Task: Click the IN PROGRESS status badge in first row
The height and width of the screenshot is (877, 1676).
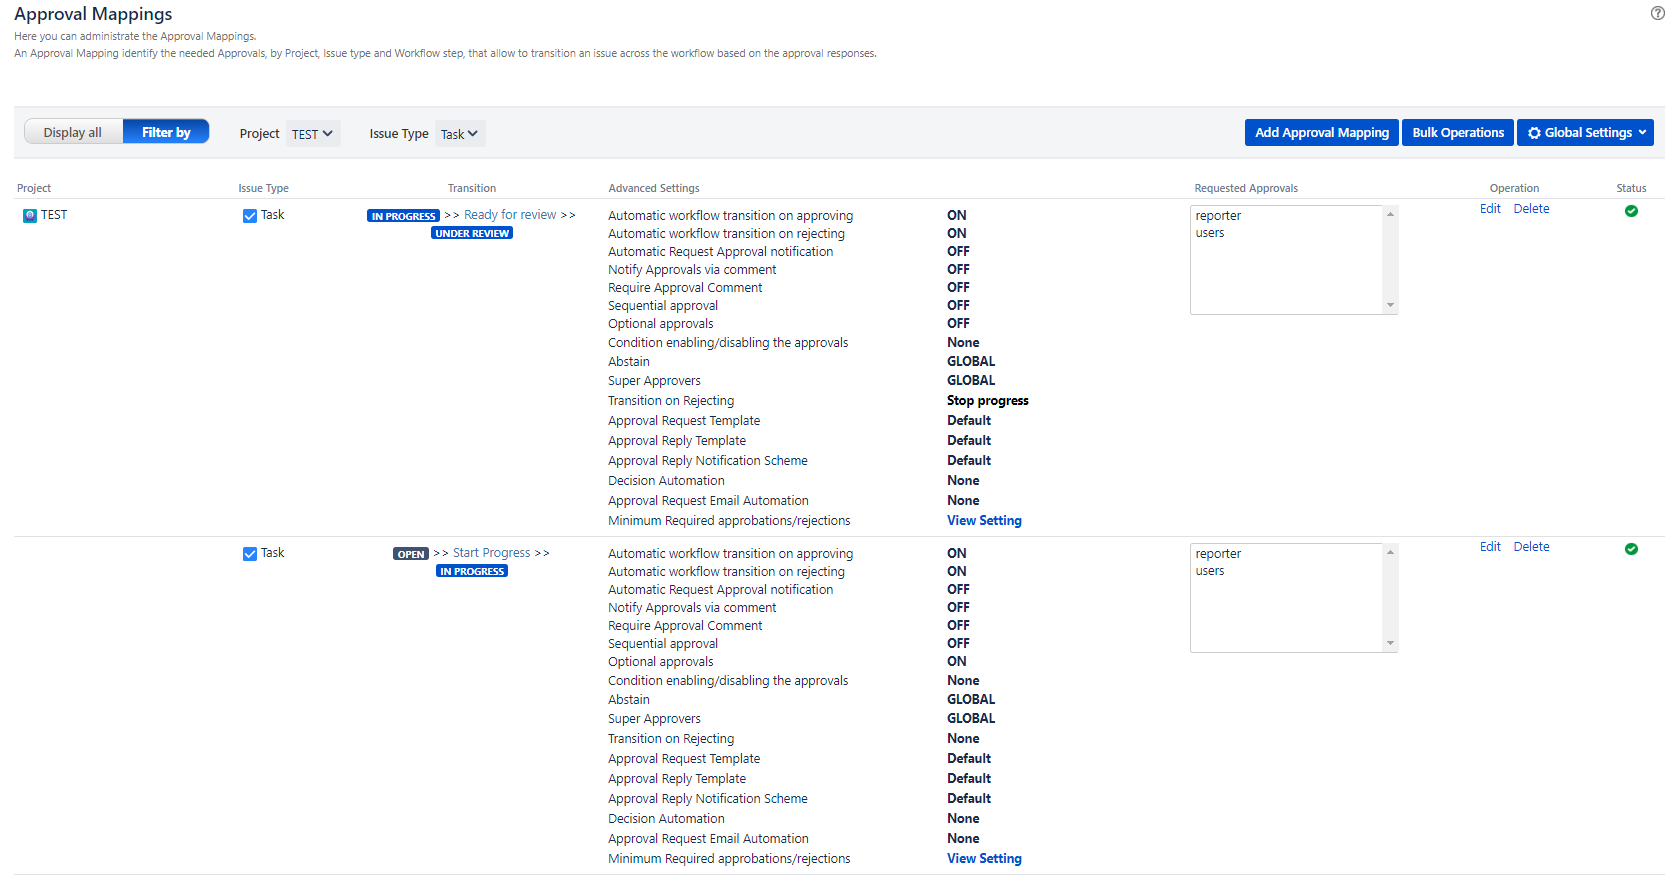Action: pyautogui.click(x=403, y=216)
